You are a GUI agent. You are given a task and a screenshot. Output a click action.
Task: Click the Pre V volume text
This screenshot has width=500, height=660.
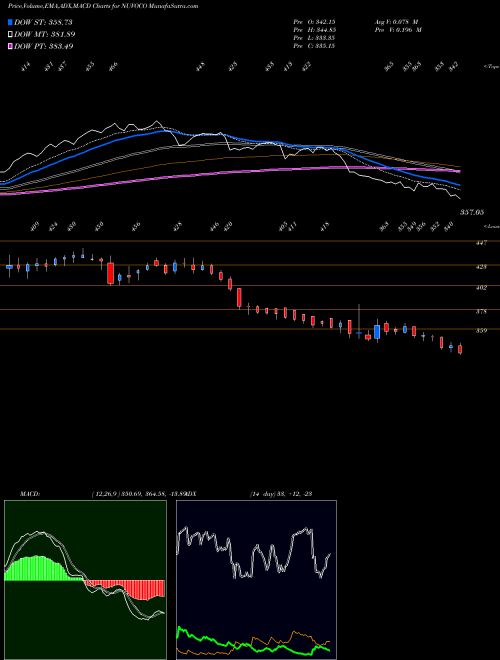398,30
